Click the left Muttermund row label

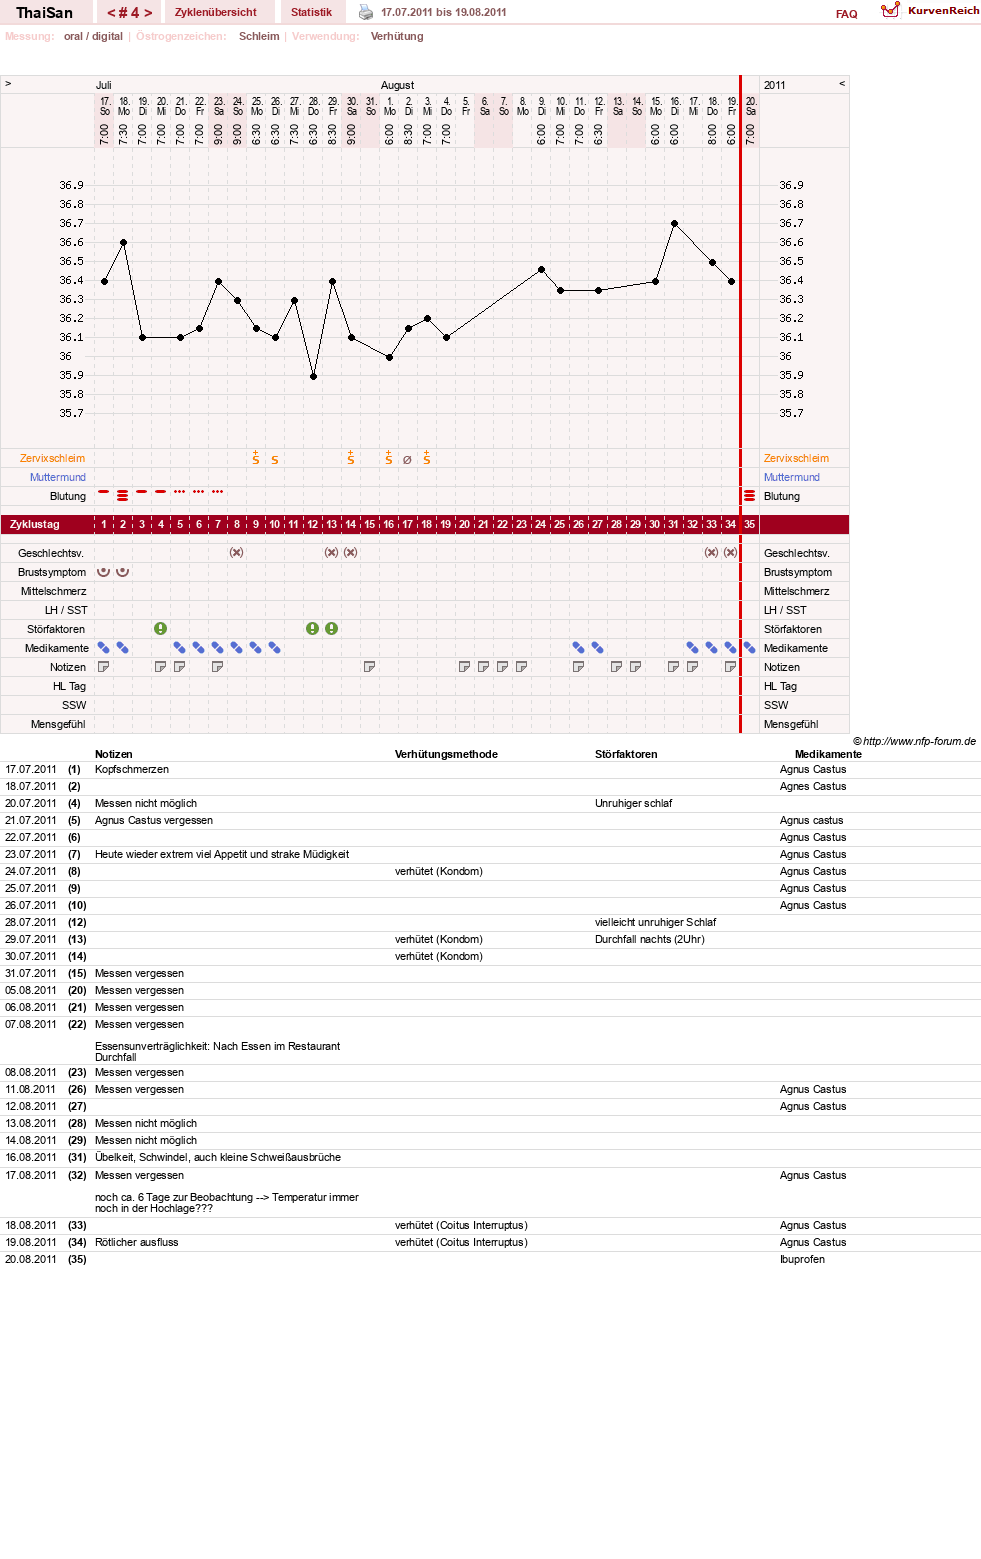(x=58, y=477)
